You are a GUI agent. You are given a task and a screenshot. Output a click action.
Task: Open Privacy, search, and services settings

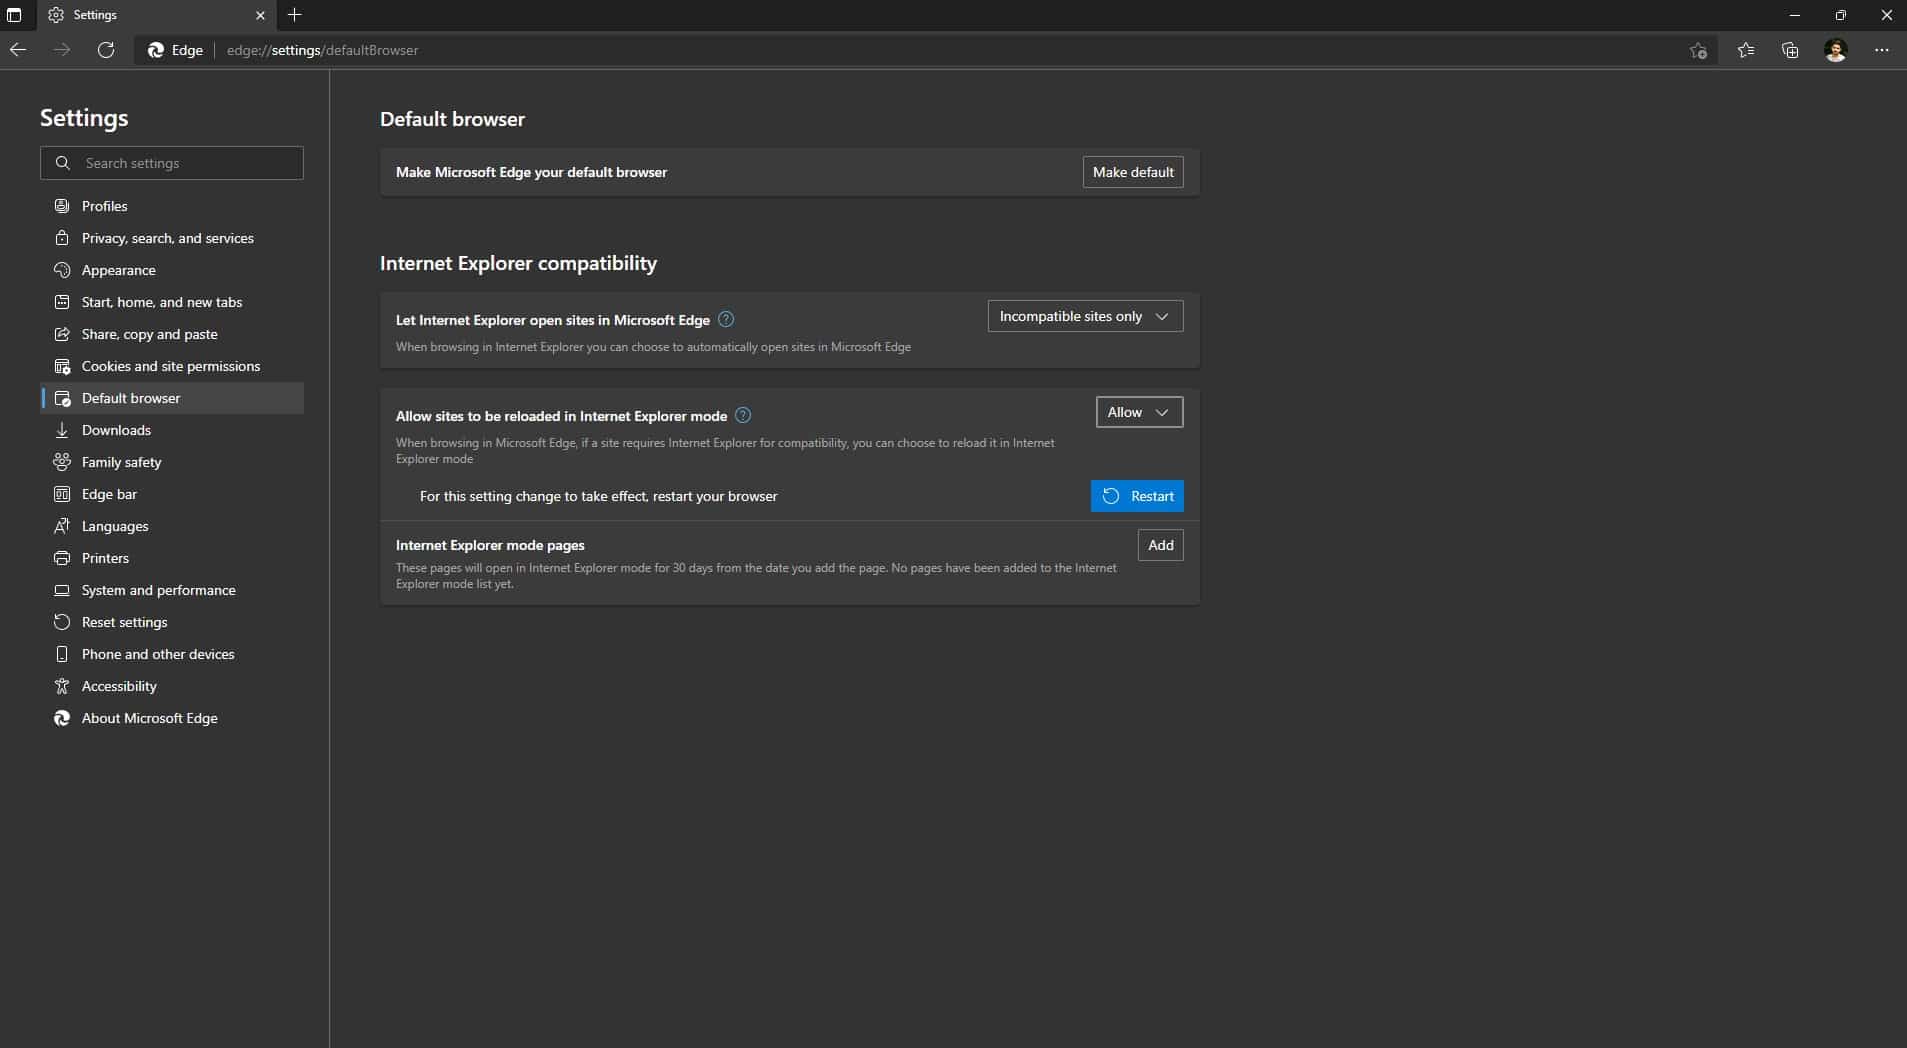point(172,238)
